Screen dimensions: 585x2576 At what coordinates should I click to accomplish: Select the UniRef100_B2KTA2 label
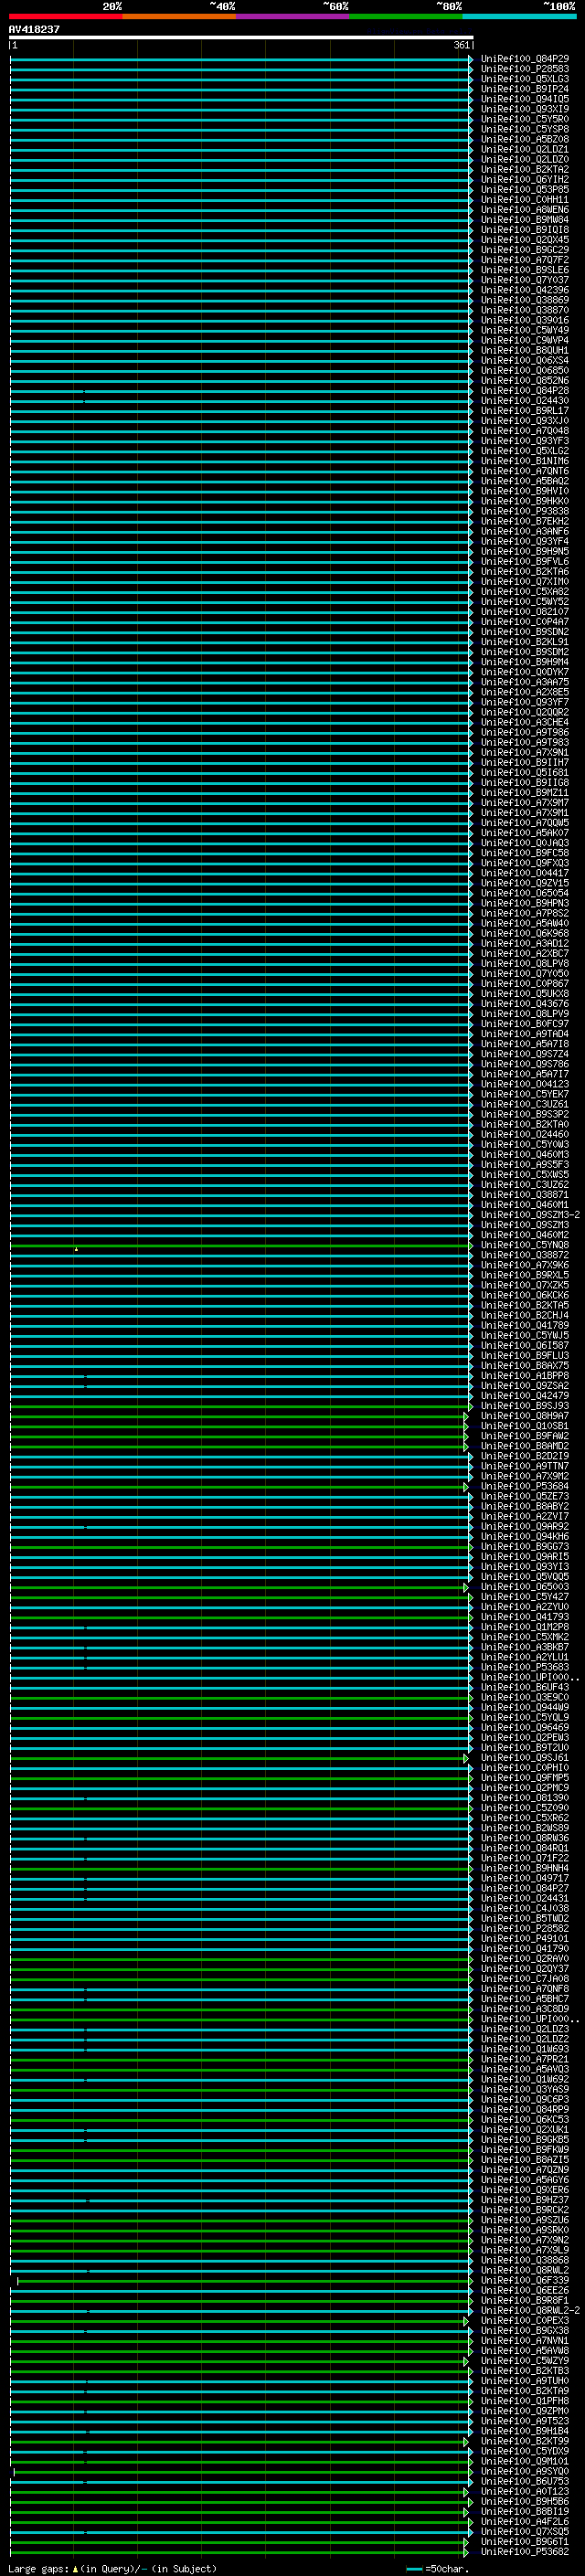(525, 169)
